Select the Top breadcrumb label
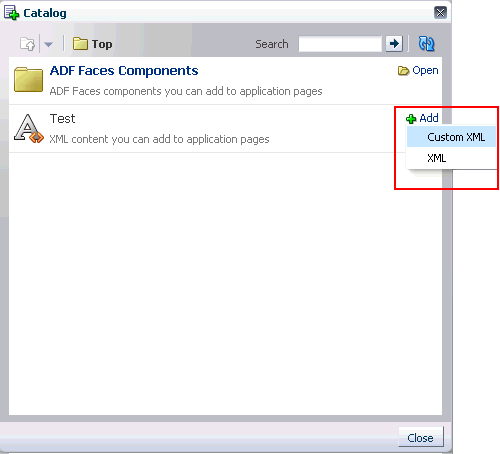The image size is (500, 454). (x=102, y=44)
